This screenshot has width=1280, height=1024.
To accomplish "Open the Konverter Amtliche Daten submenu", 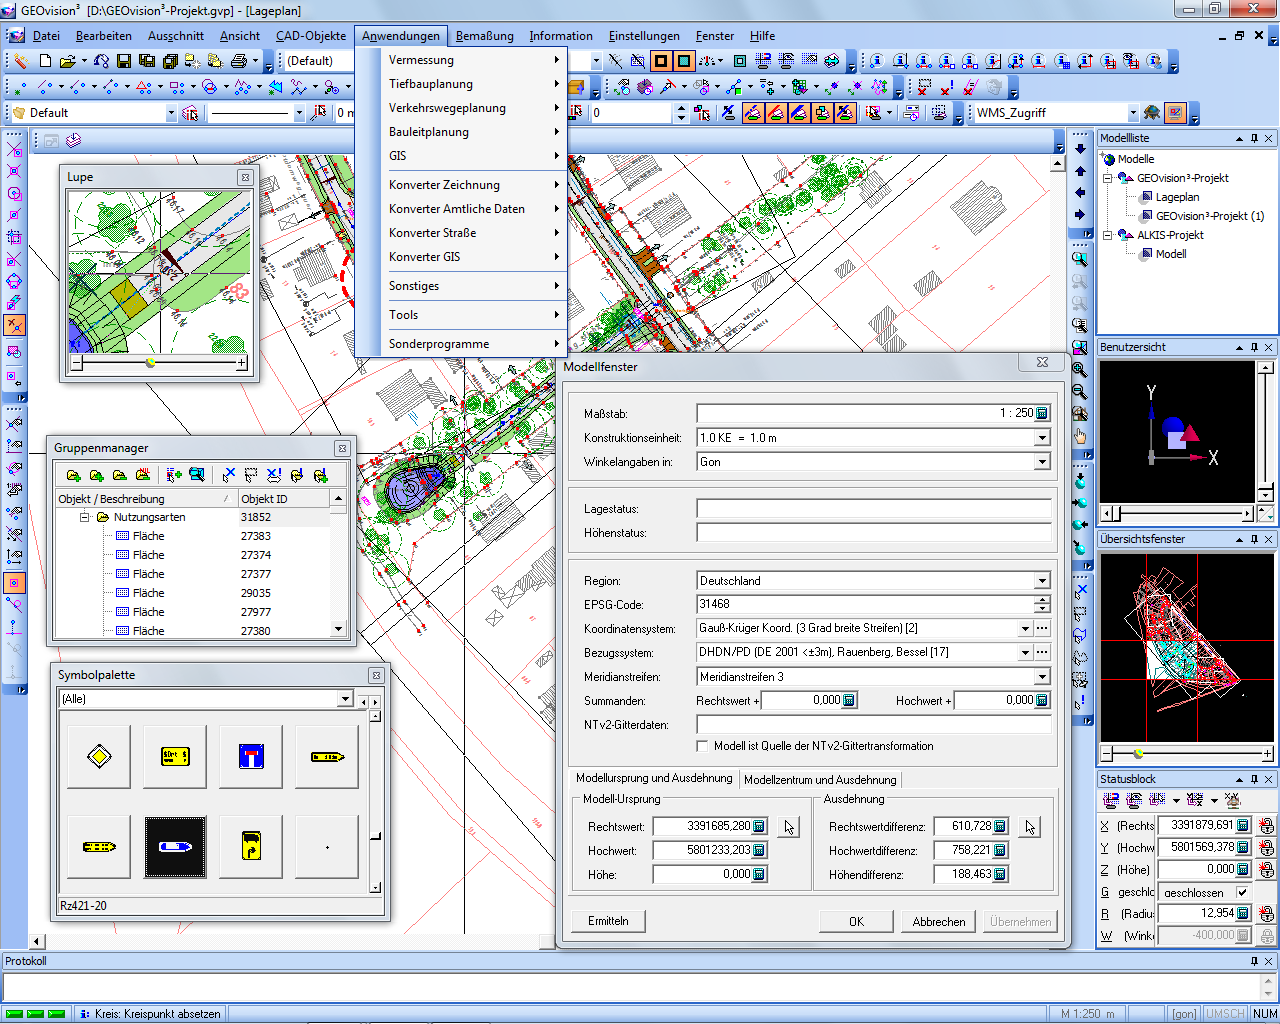I will [x=461, y=209].
